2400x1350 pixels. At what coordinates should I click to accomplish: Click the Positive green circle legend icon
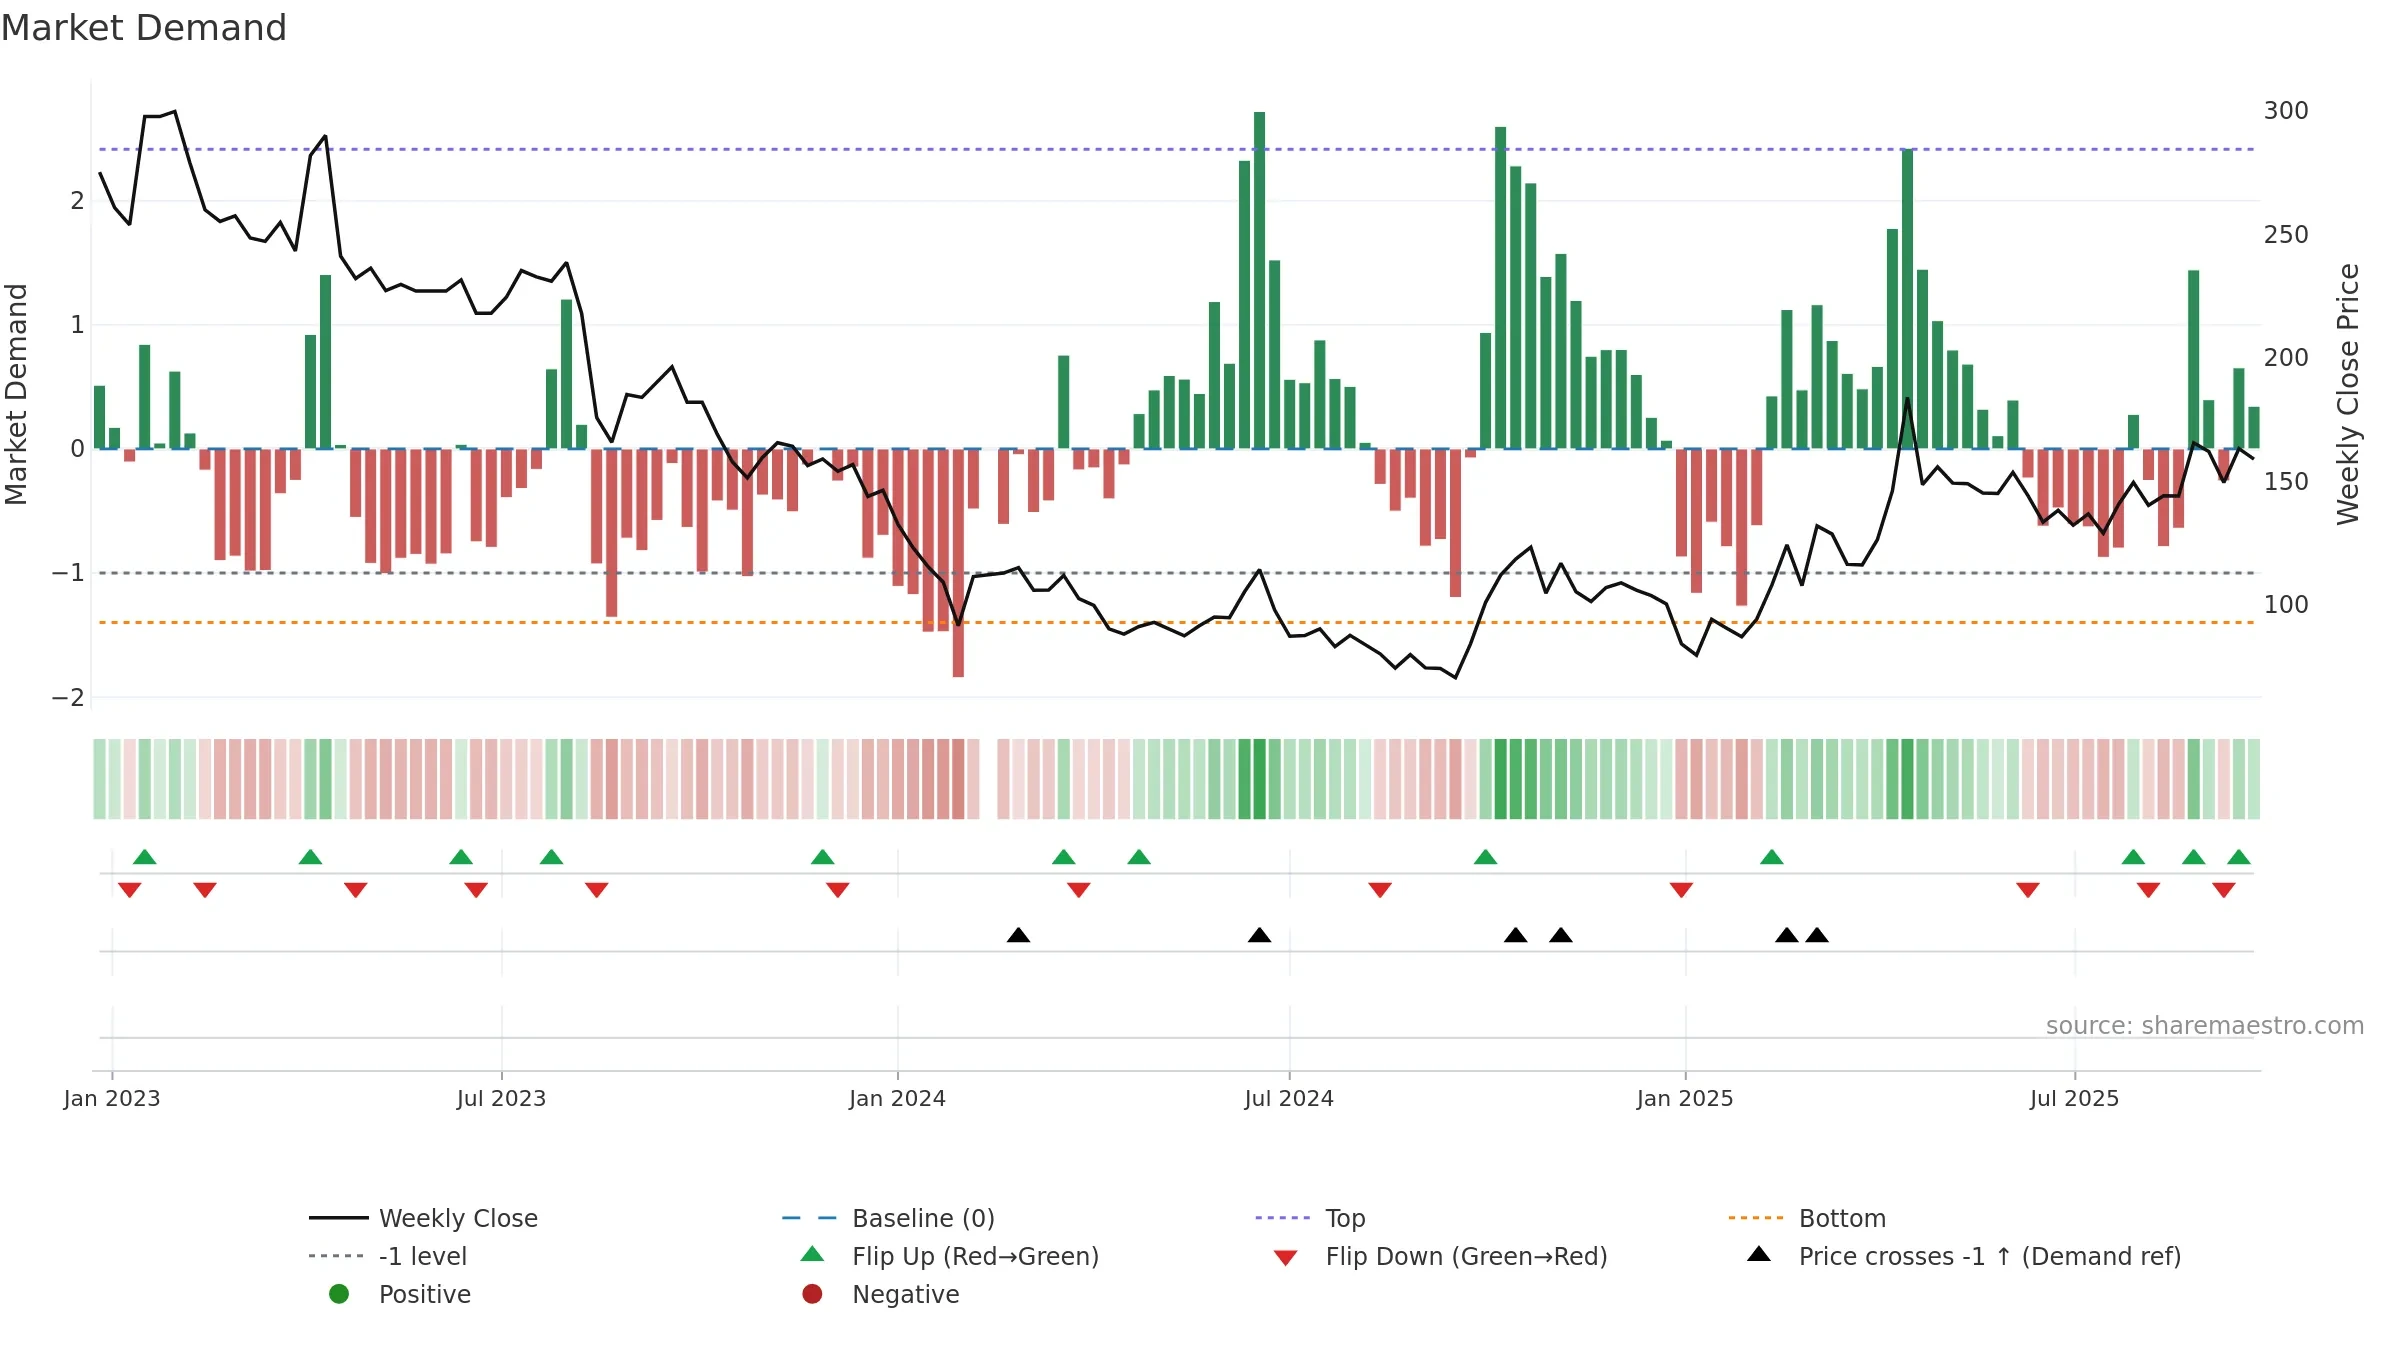point(339,1294)
